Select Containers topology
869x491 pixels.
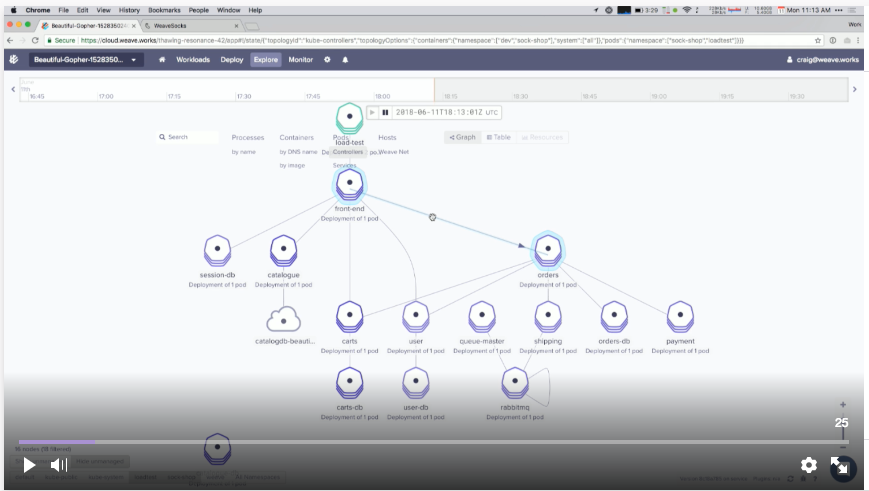[x=297, y=137]
